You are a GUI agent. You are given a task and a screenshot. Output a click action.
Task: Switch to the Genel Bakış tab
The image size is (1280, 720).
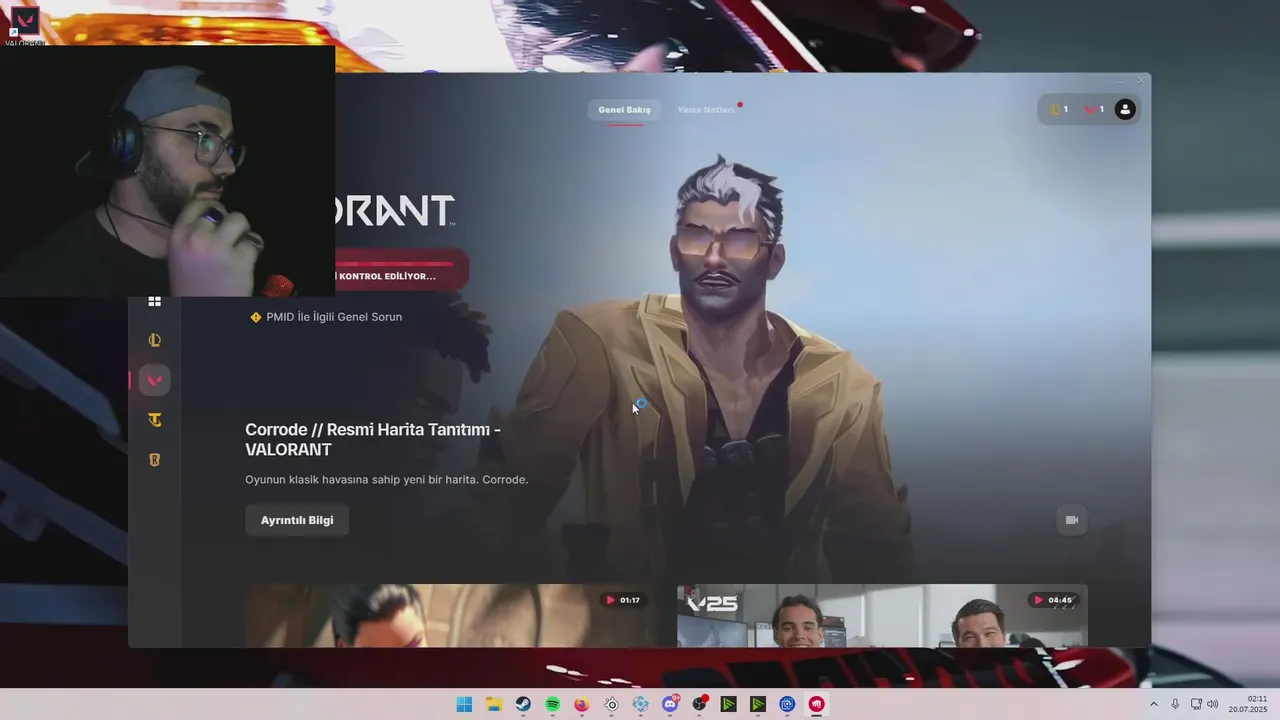pos(624,109)
